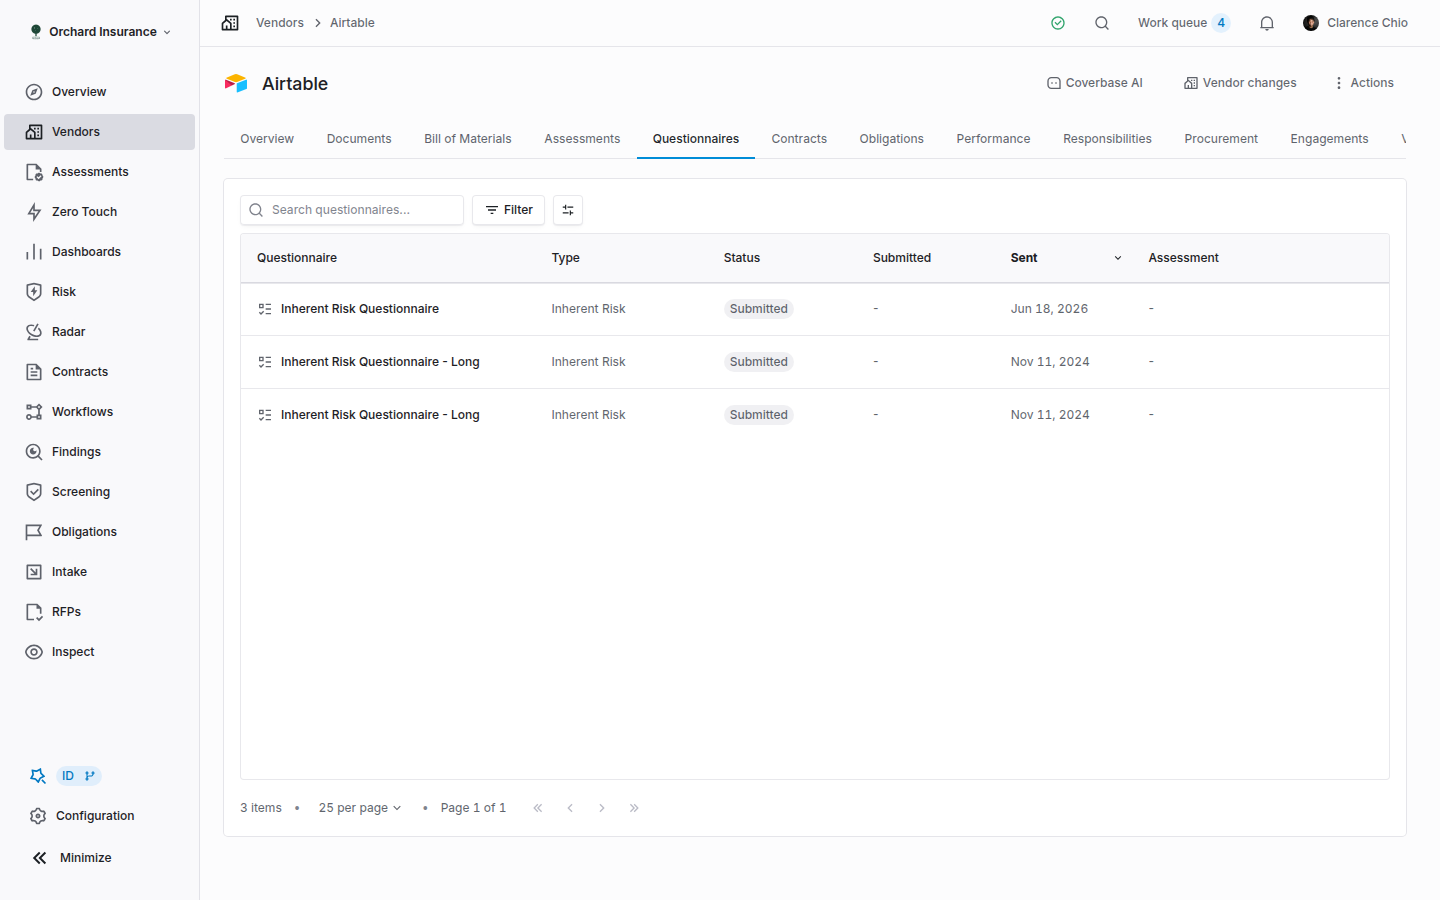Switch to the Contracts tab
Screen dimensions: 1440x900
pyautogui.click(x=799, y=139)
